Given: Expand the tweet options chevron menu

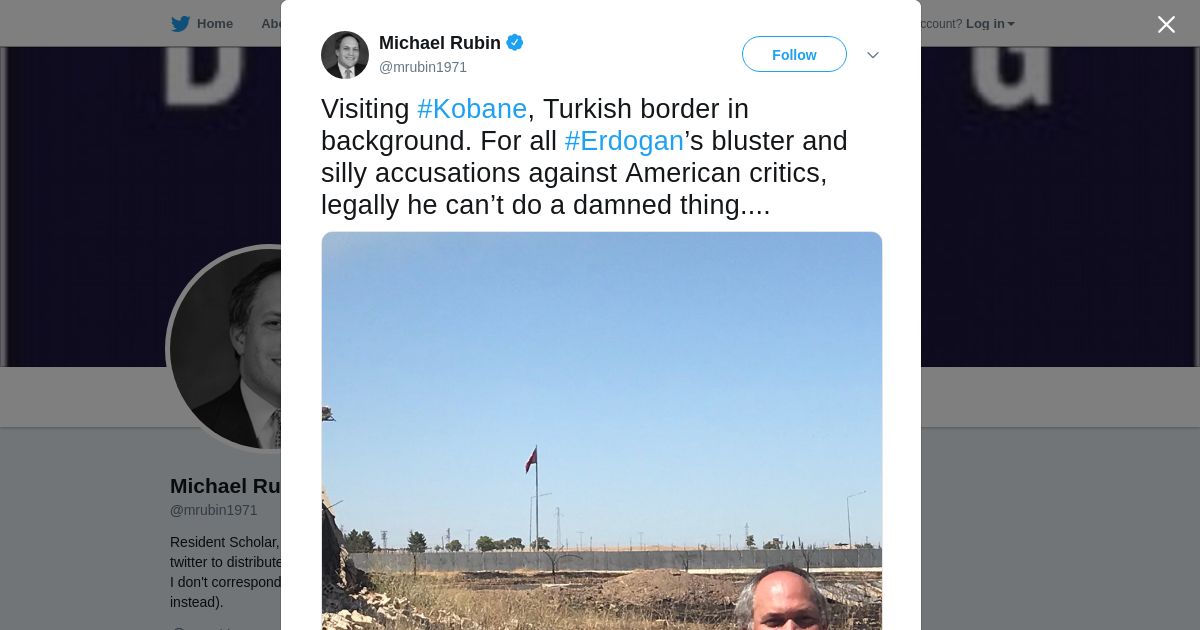Looking at the screenshot, I should pyautogui.click(x=873, y=55).
